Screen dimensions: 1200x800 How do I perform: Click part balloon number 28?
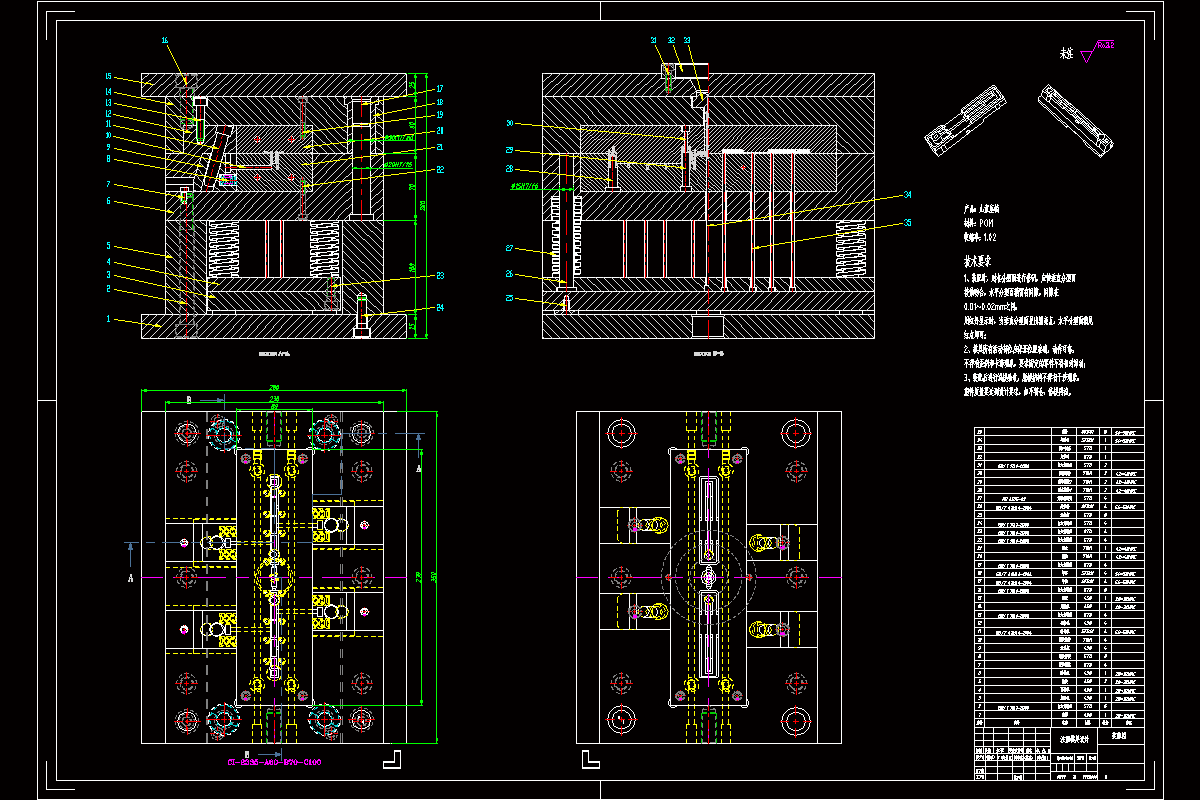(509, 168)
